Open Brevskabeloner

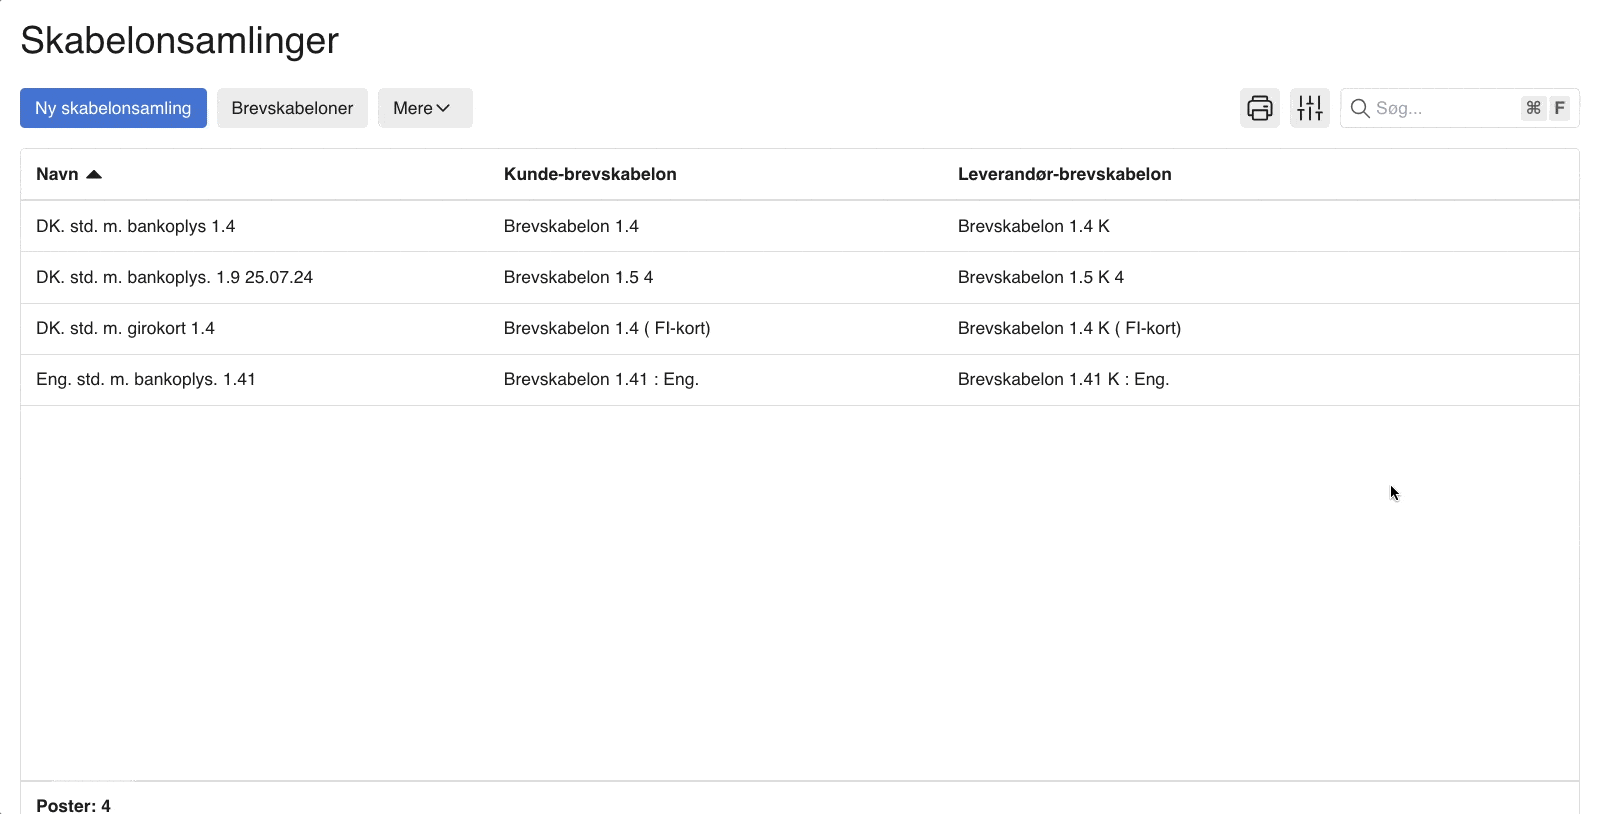292,108
